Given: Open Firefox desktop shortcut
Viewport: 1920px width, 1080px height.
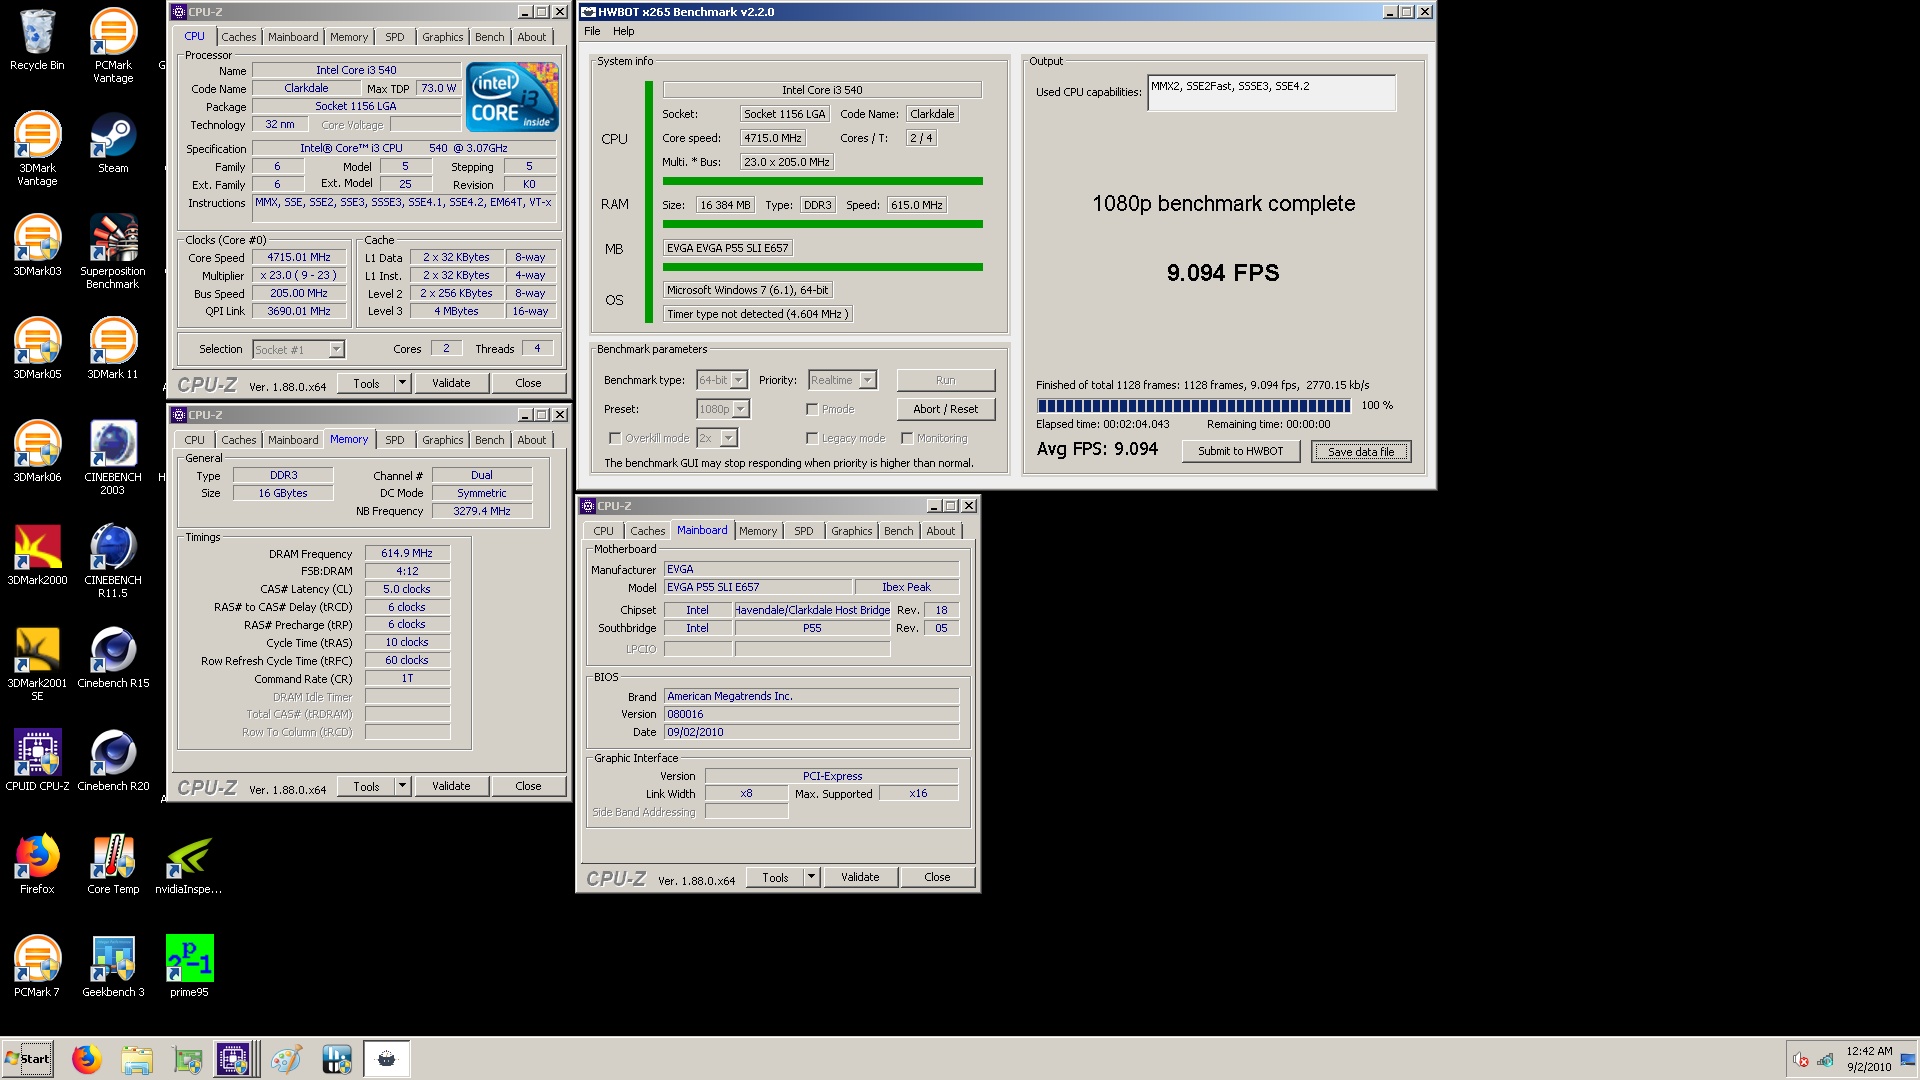Looking at the screenshot, I should pyautogui.click(x=37, y=864).
